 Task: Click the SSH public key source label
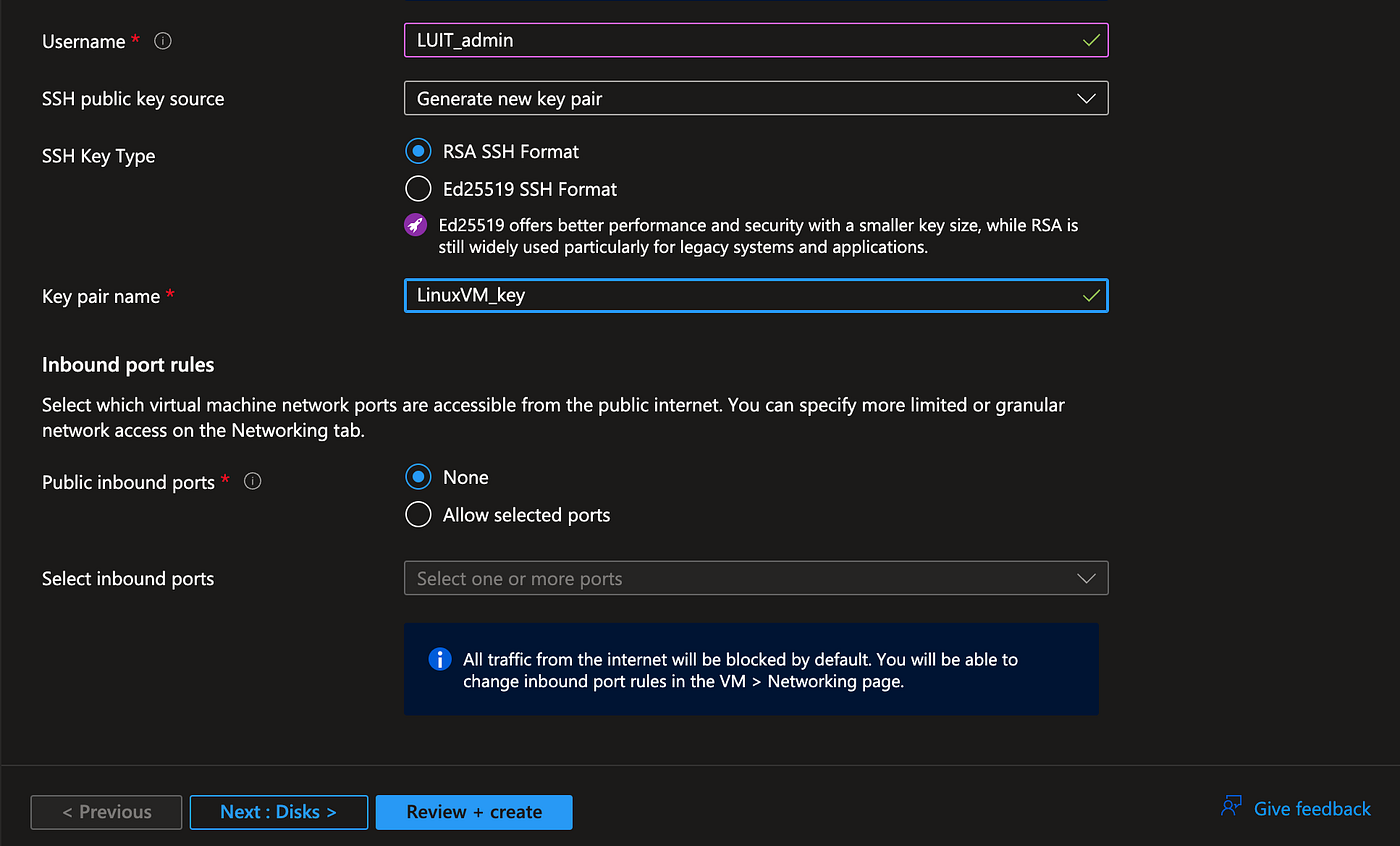133,99
